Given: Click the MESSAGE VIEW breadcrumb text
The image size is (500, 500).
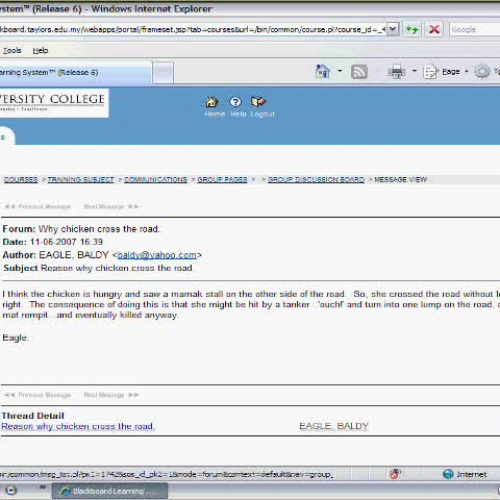Looking at the screenshot, I should point(400,179).
